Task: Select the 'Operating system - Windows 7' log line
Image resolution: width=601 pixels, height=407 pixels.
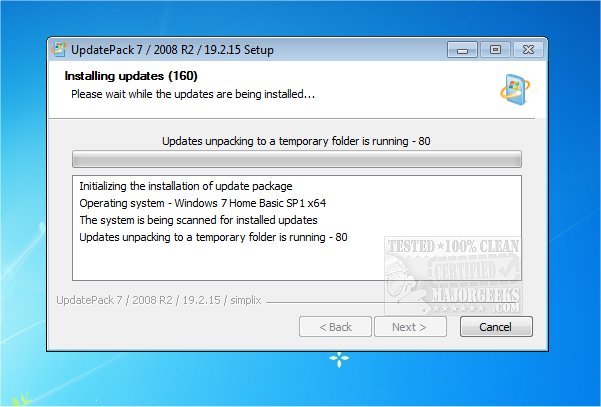Action: point(203,203)
